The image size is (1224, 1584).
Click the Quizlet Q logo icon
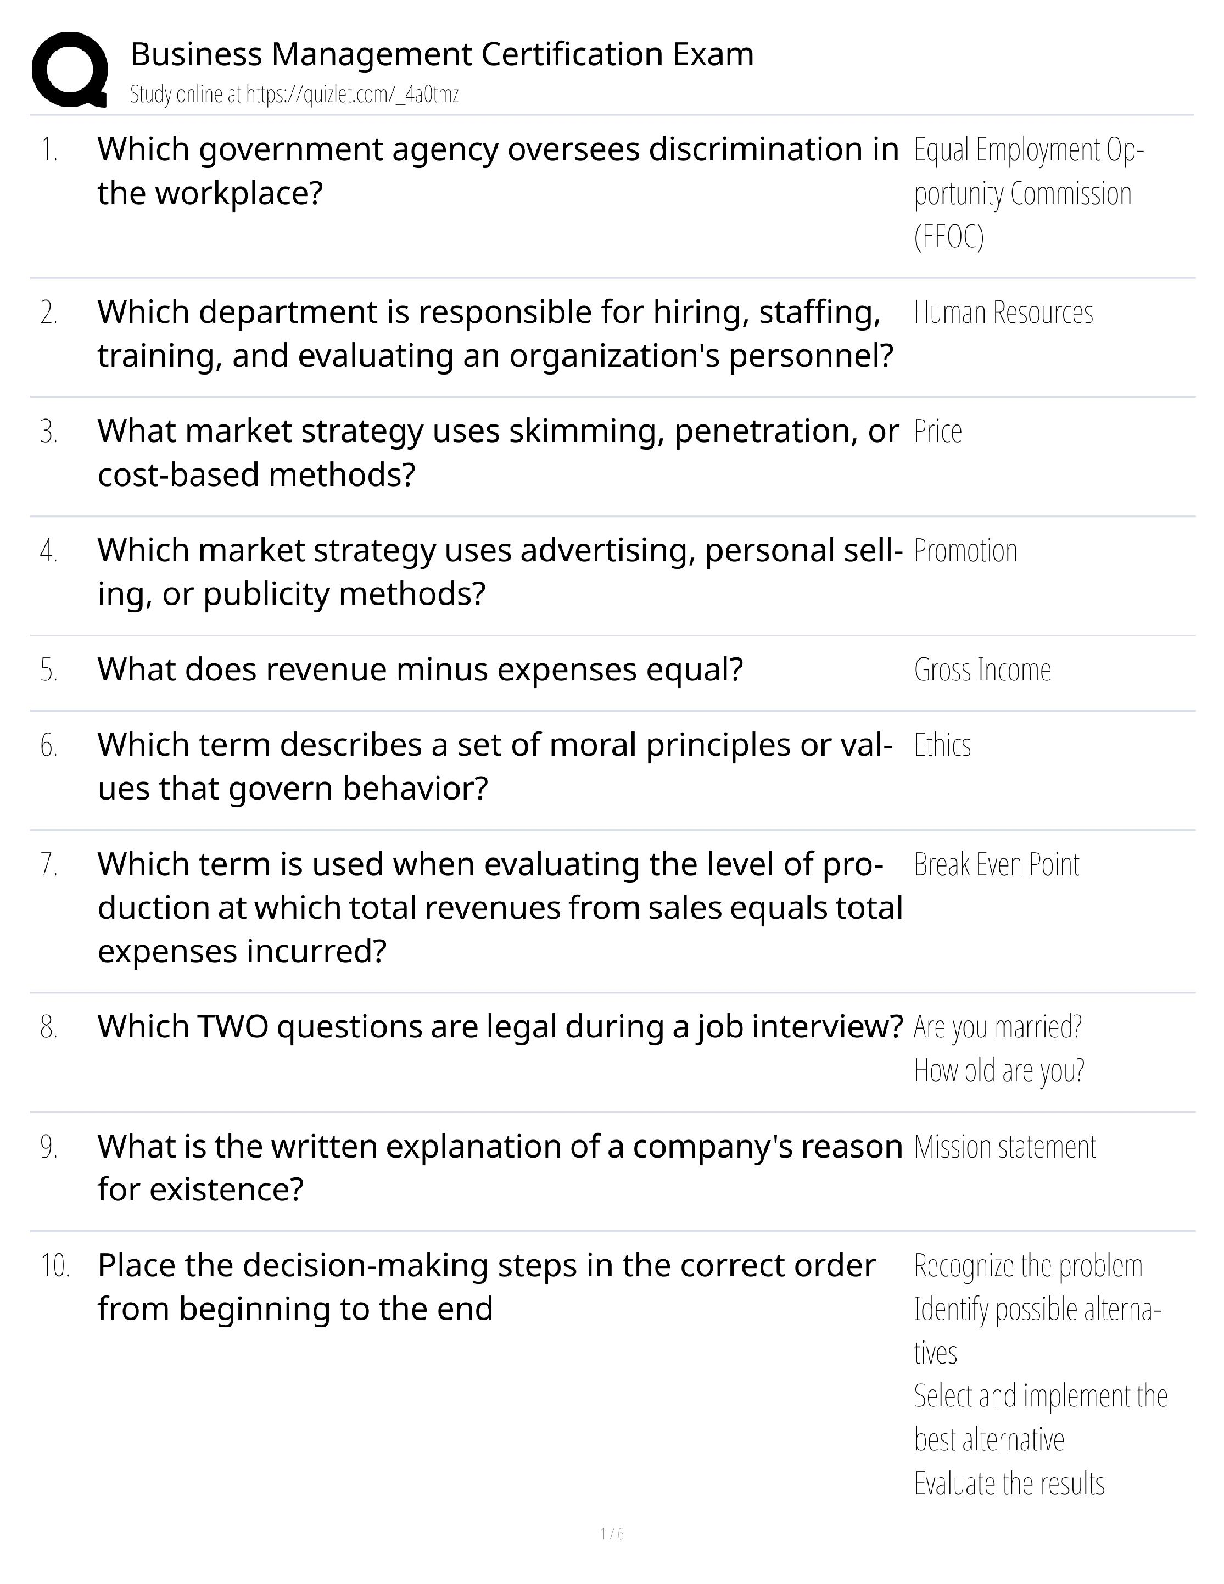70,69
